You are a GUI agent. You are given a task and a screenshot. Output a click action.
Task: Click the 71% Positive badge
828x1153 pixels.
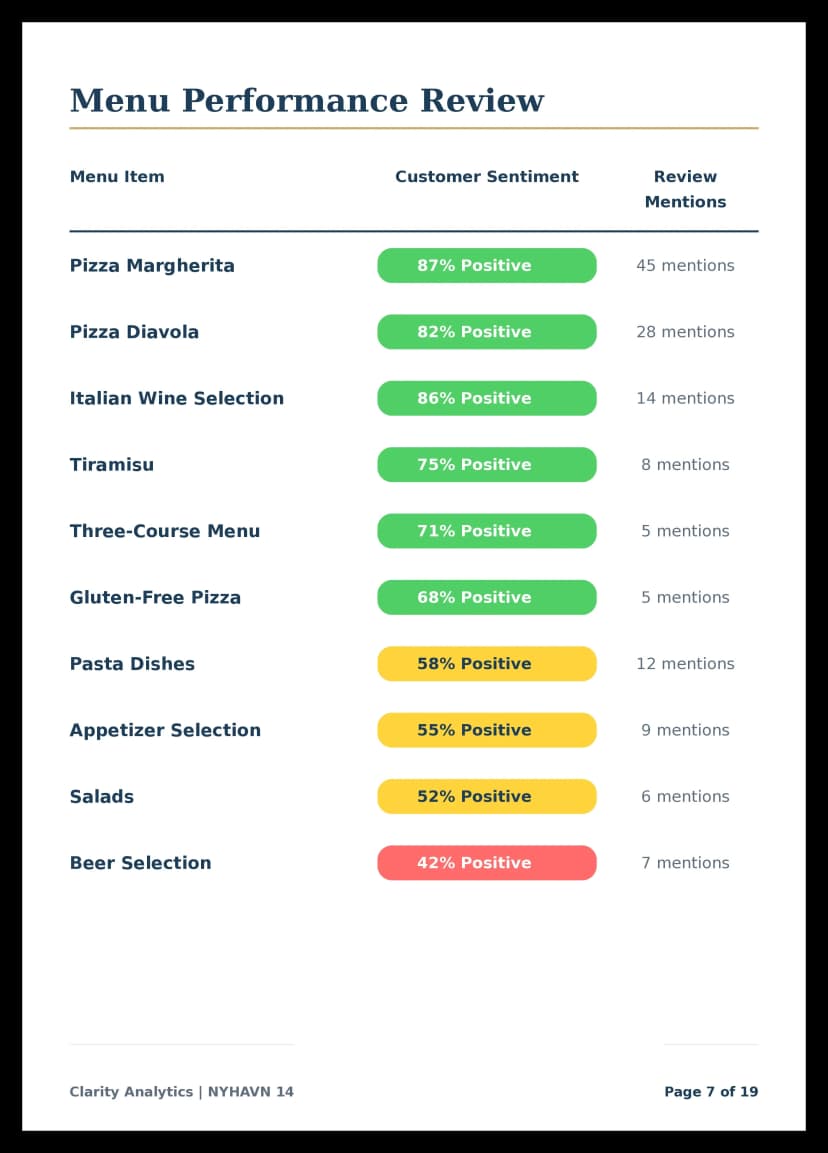(486, 531)
